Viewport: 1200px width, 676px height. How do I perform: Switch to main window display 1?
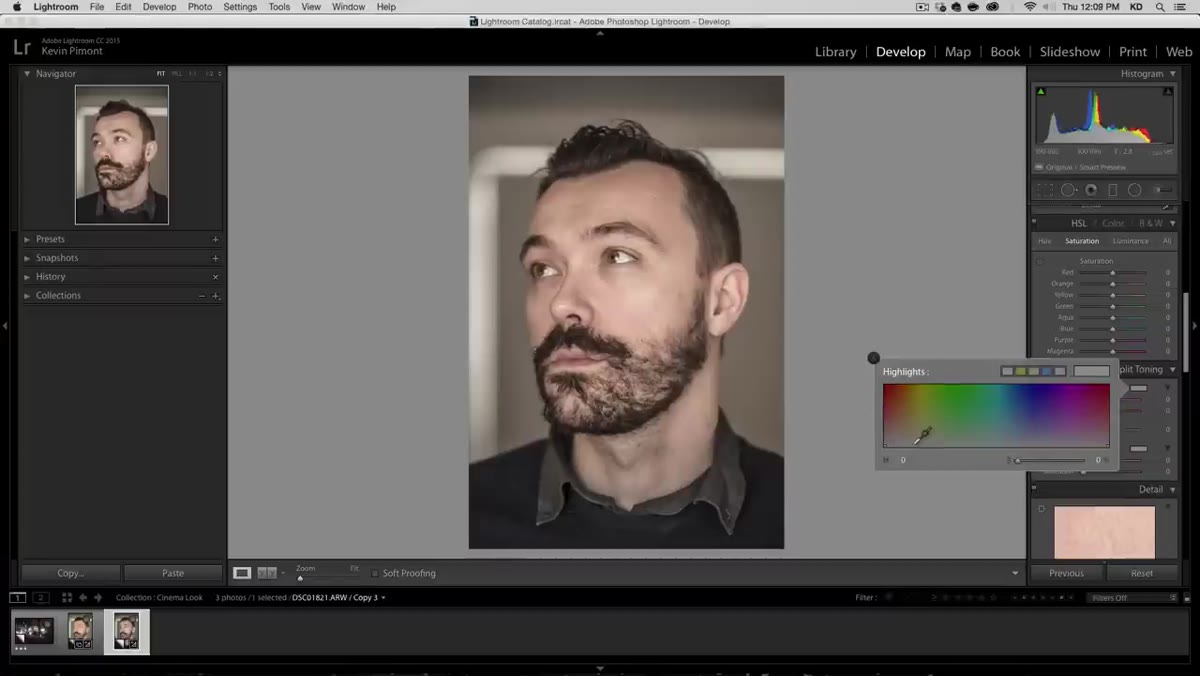pos(18,597)
